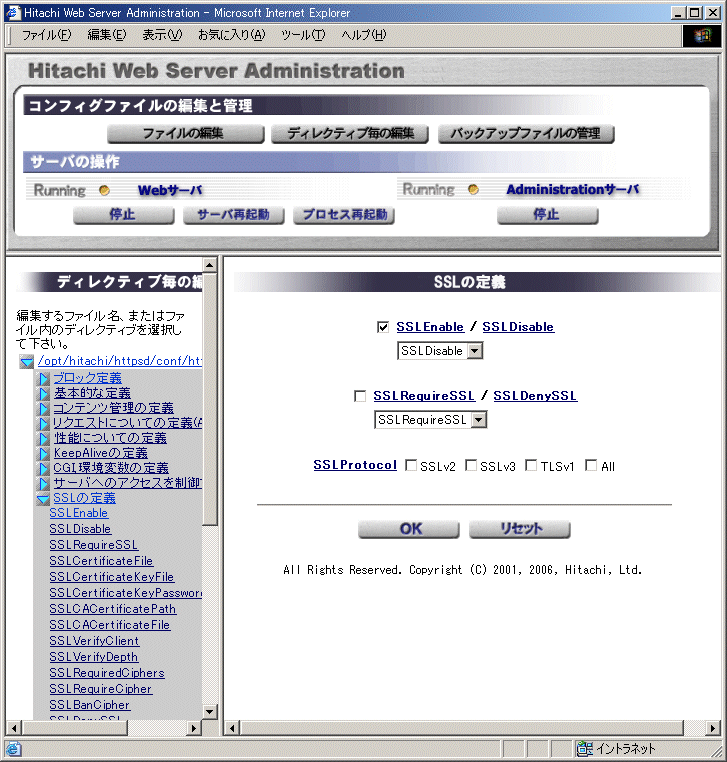Image resolution: width=727 pixels, height=762 pixels.
Task: Open the ツール(T) menu
Action: pos(303,35)
